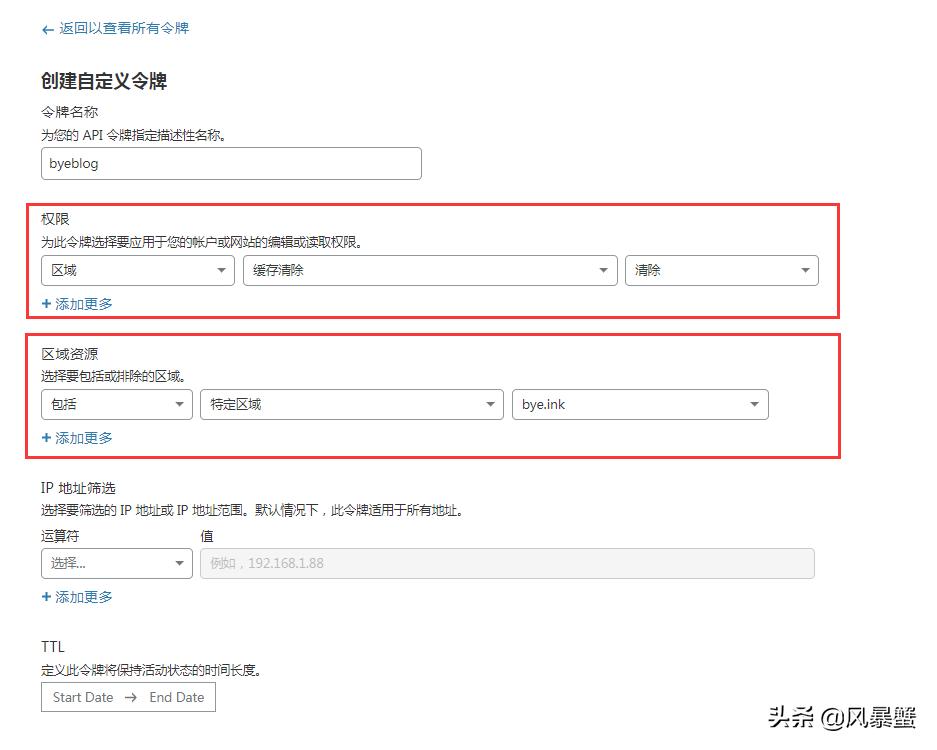The width and height of the screenshot is (937, 750).
Task: Click the IP value field showing 例如，192.168.1.88
Action: [505, 563]
